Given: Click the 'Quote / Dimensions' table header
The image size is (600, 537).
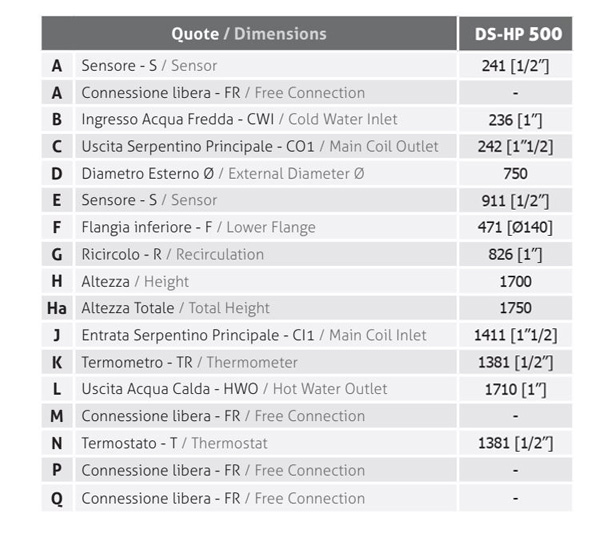Looking at the screenshot, I should pos(248,34).
